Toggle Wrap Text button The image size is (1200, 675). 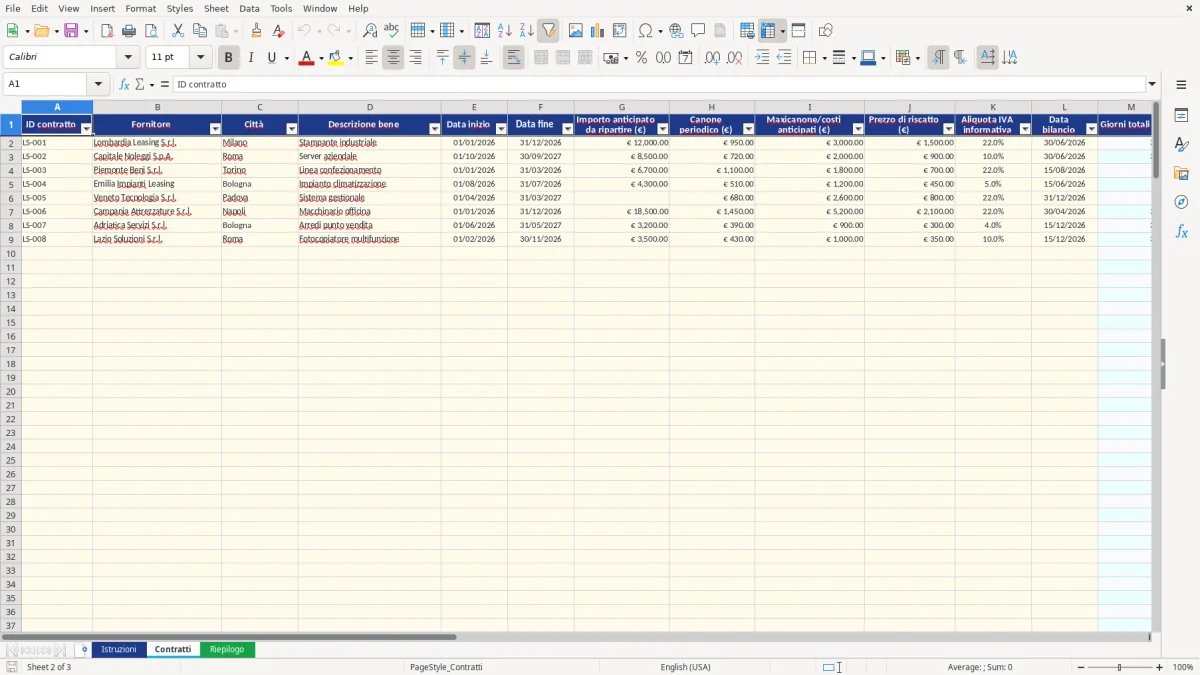pos(513,58)
